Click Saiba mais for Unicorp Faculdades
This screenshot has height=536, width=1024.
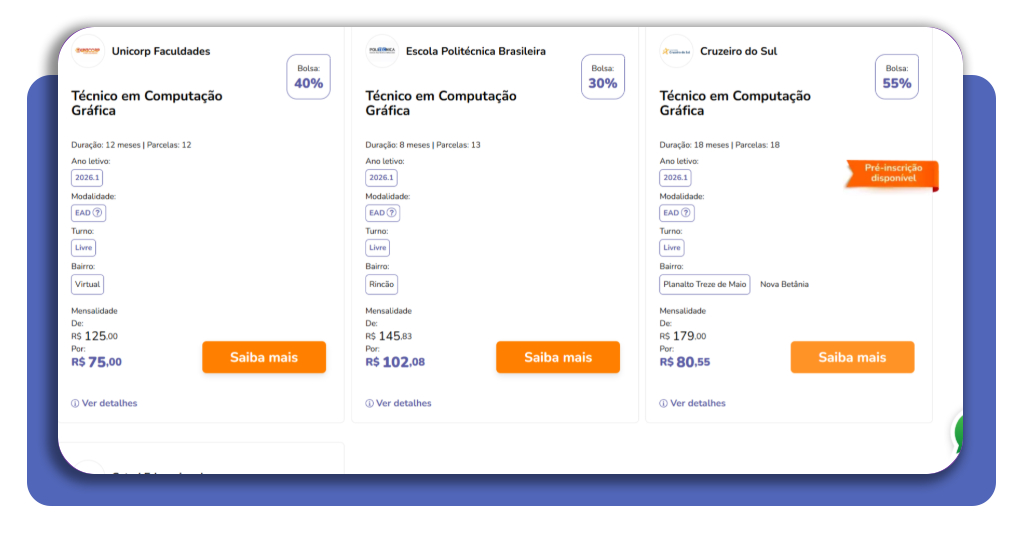[x=264, y=357]
